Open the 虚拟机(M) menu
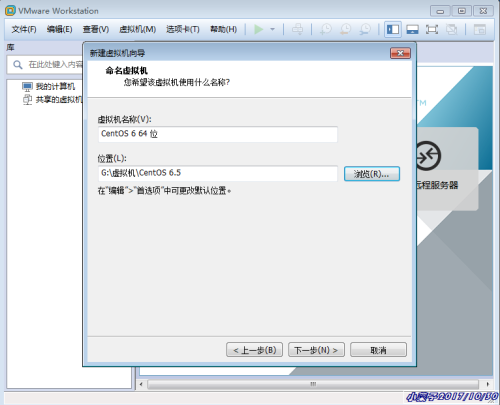 pyautogui.click(x=137, y=29)
